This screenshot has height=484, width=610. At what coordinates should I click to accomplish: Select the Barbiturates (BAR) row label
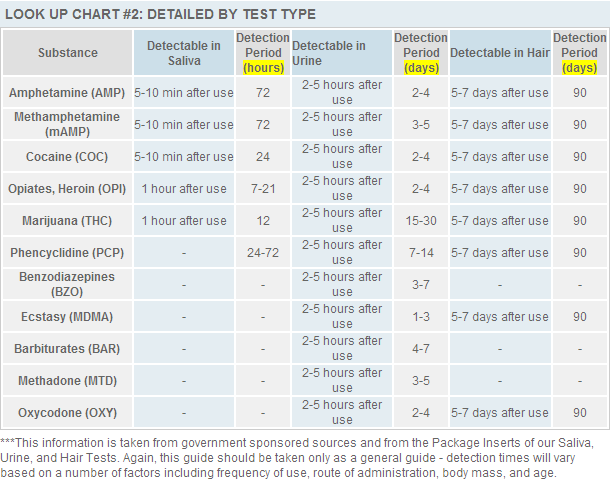tap(67, 349)
